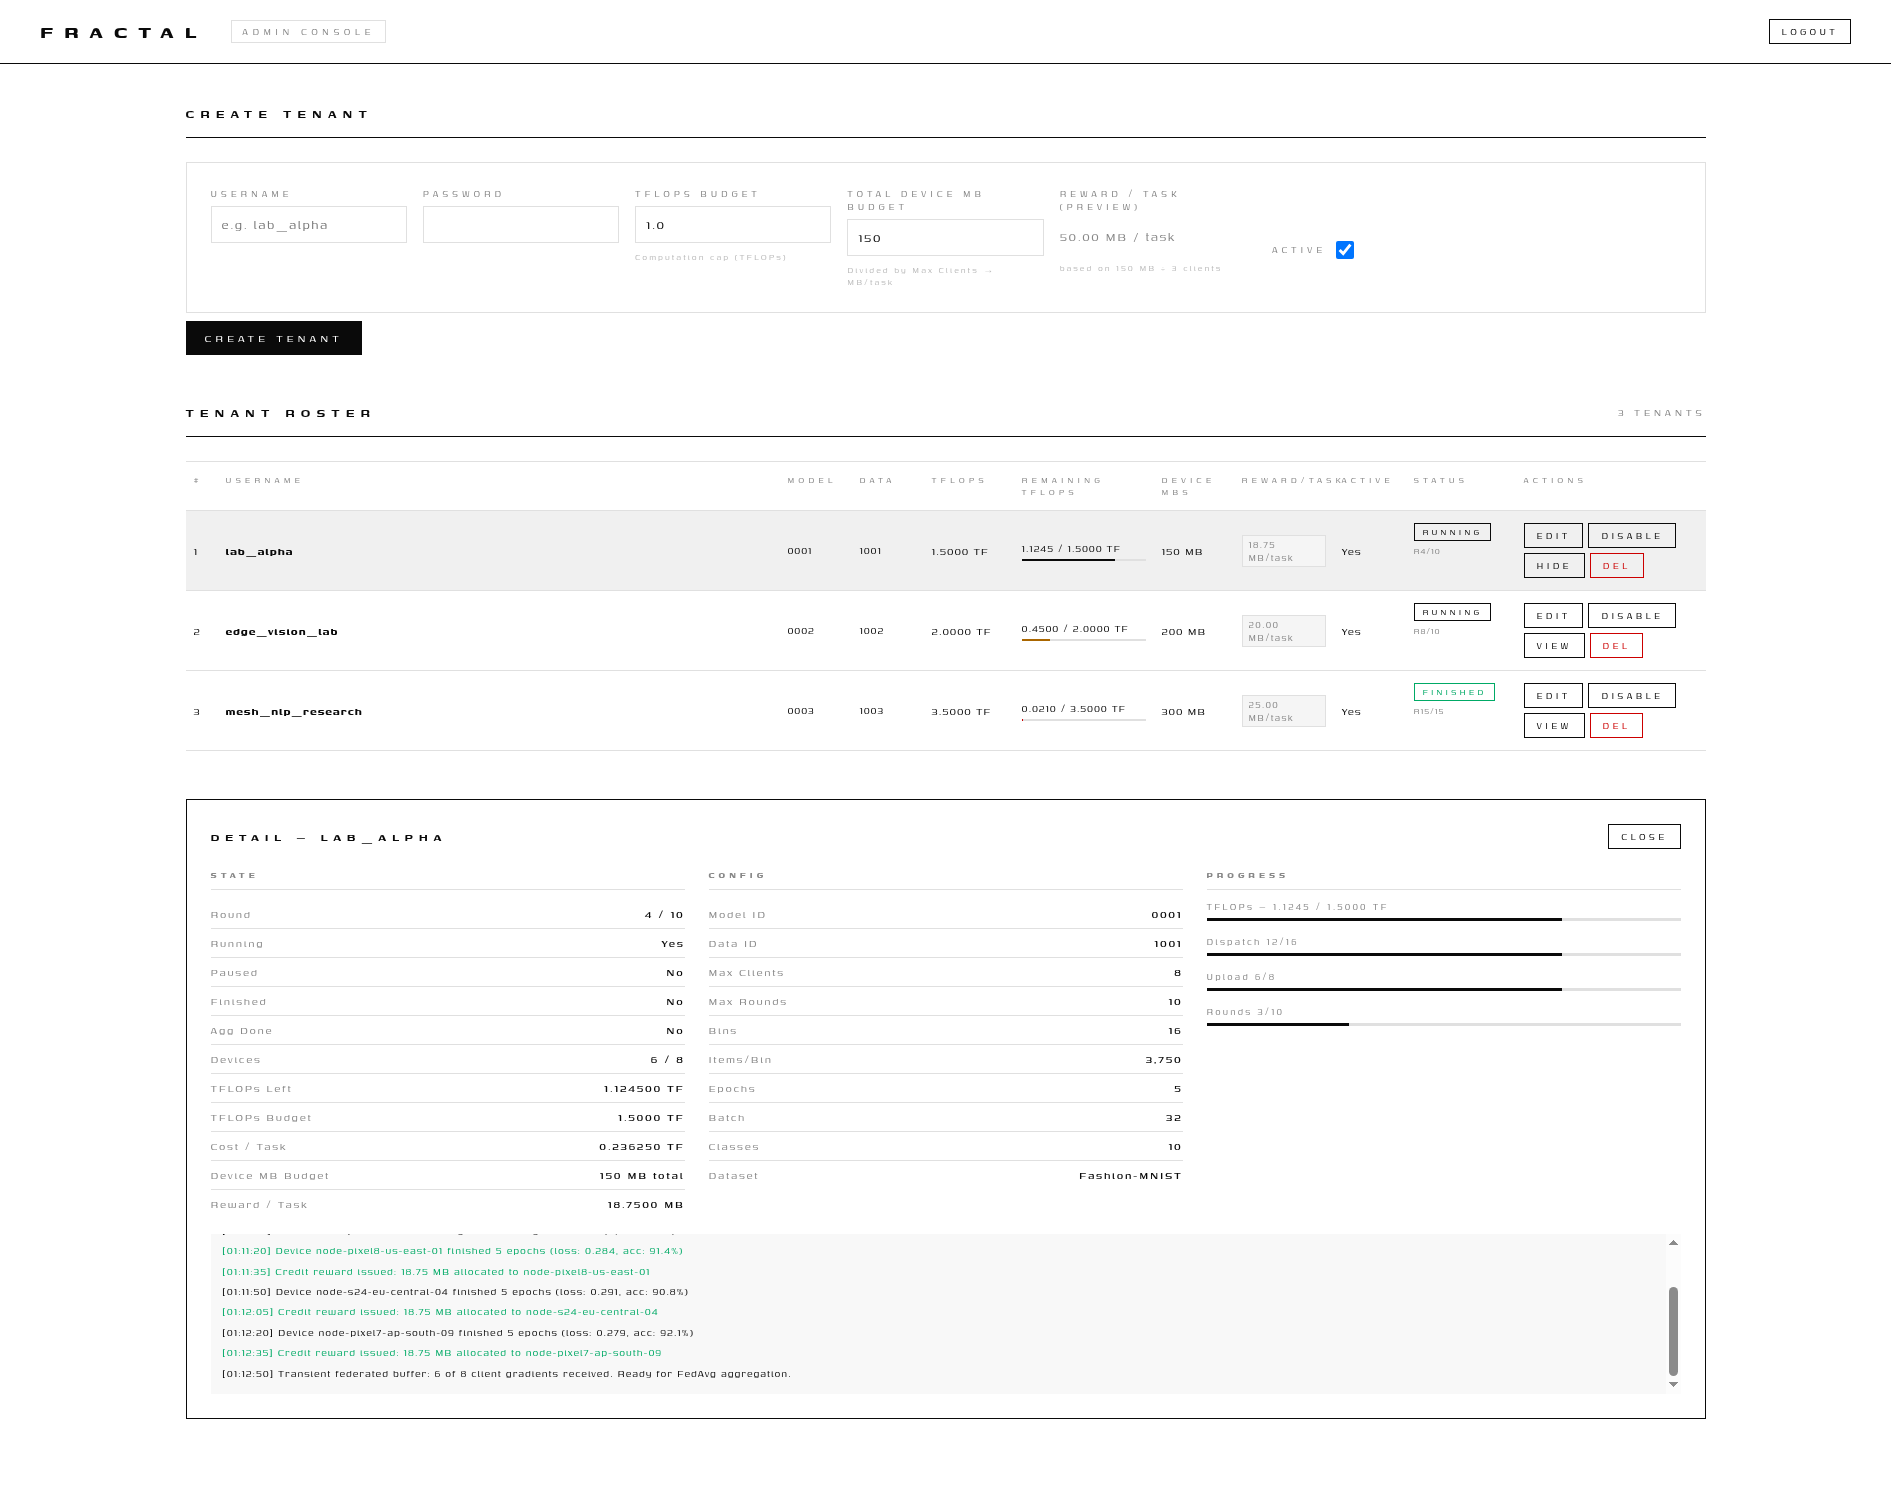Delete the lab_alpha tenant
The width and height of the screenshot is (1891, 1499).
(1617, 566)
